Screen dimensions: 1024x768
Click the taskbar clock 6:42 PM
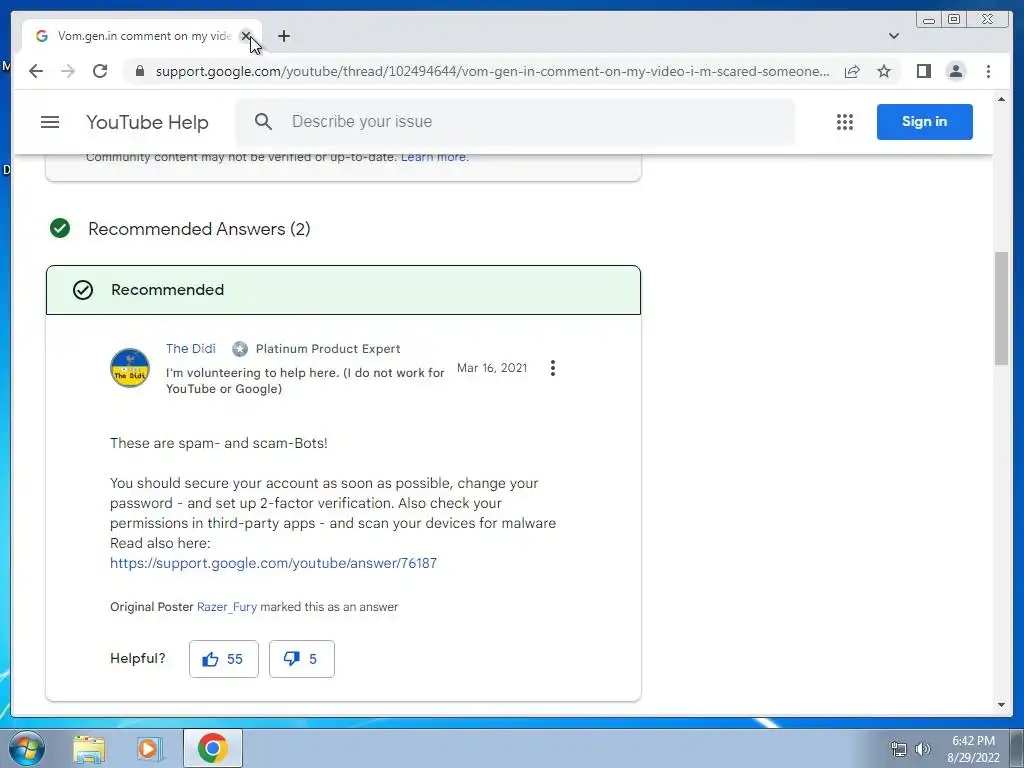tap(973, 741)
